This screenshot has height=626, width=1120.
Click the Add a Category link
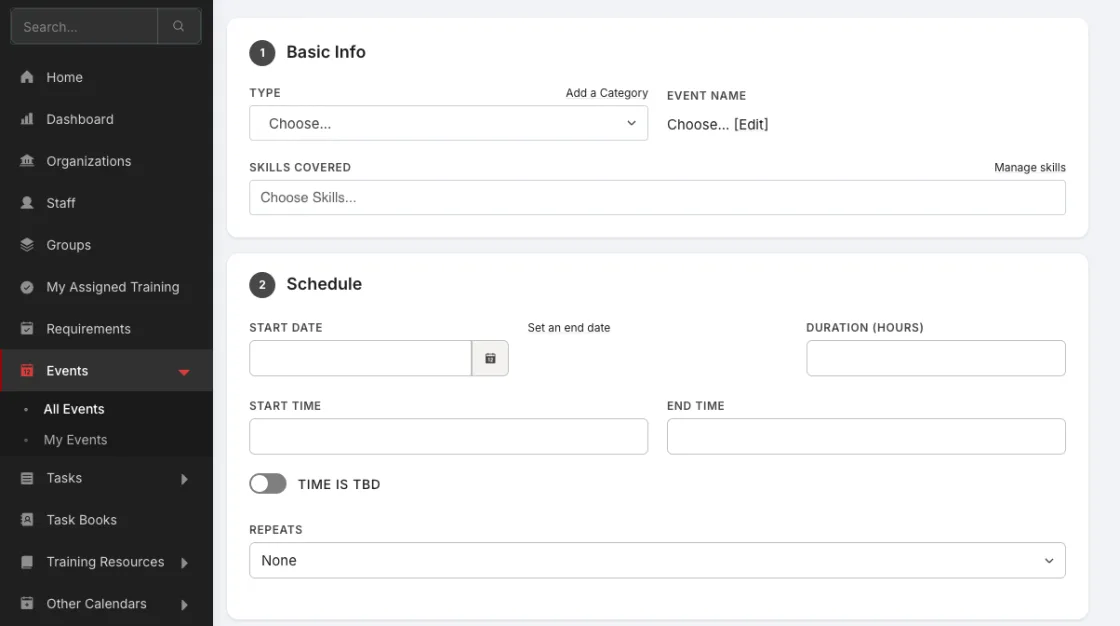click(606, 93)
